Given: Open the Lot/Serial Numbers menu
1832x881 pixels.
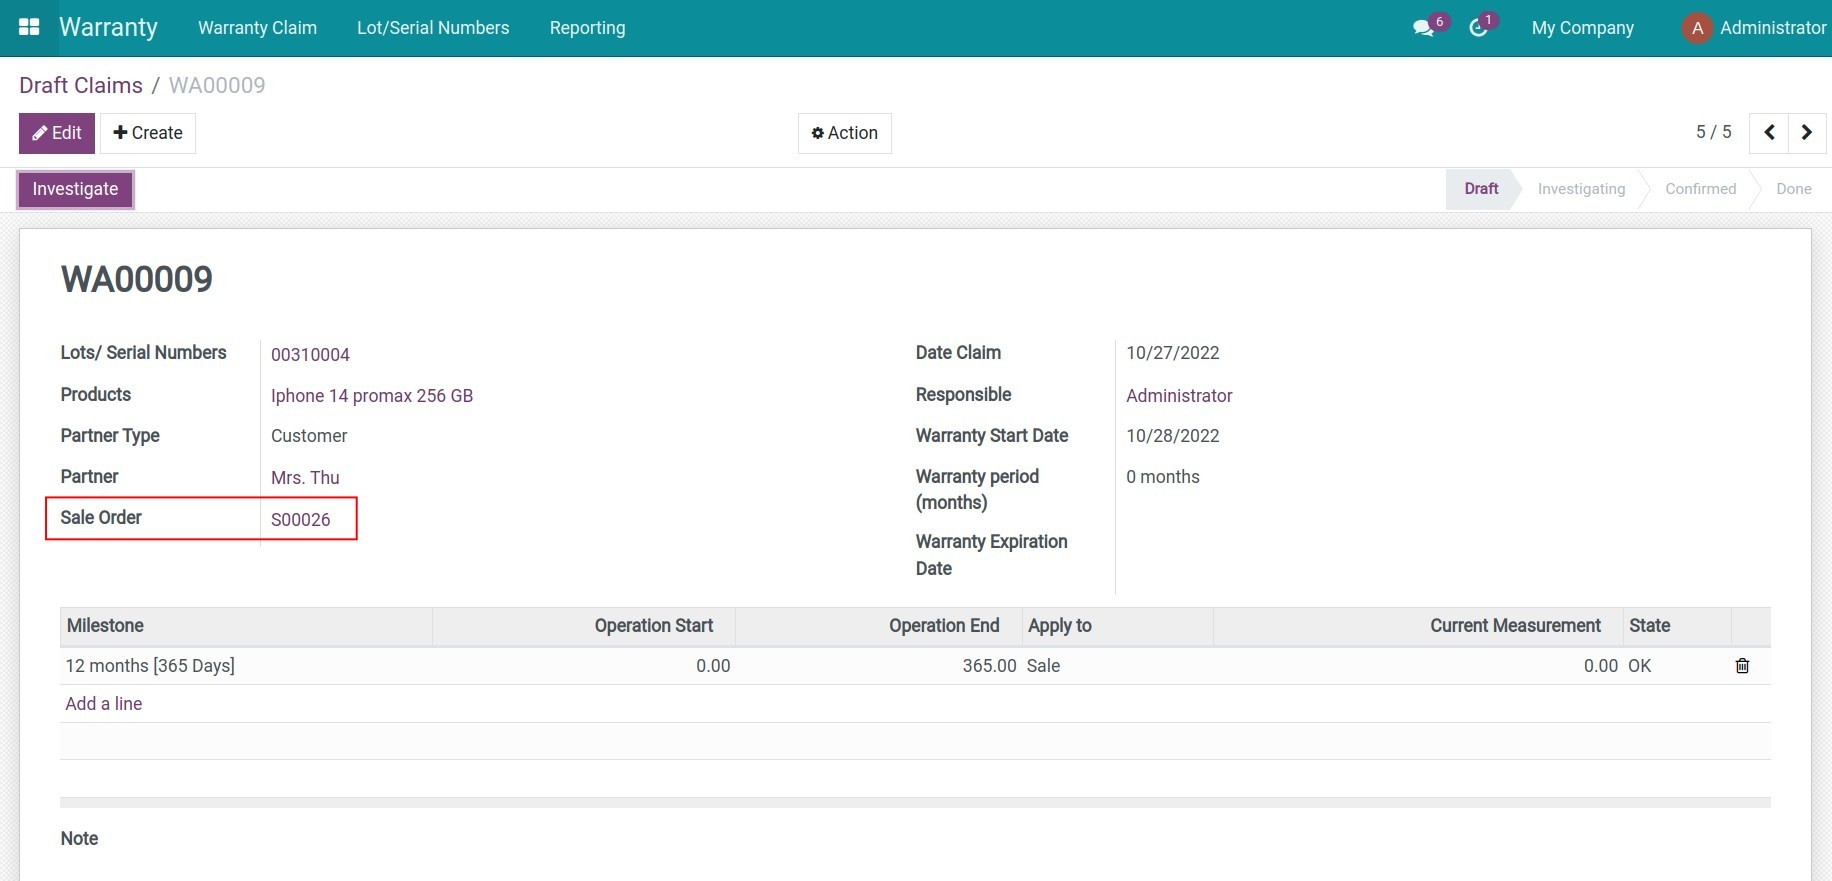Looking at the screenshot, I should (433, 28).
